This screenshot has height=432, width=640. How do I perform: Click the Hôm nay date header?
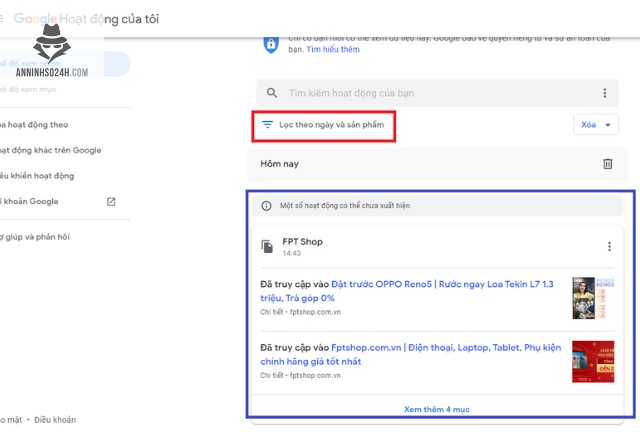(280, 164)
